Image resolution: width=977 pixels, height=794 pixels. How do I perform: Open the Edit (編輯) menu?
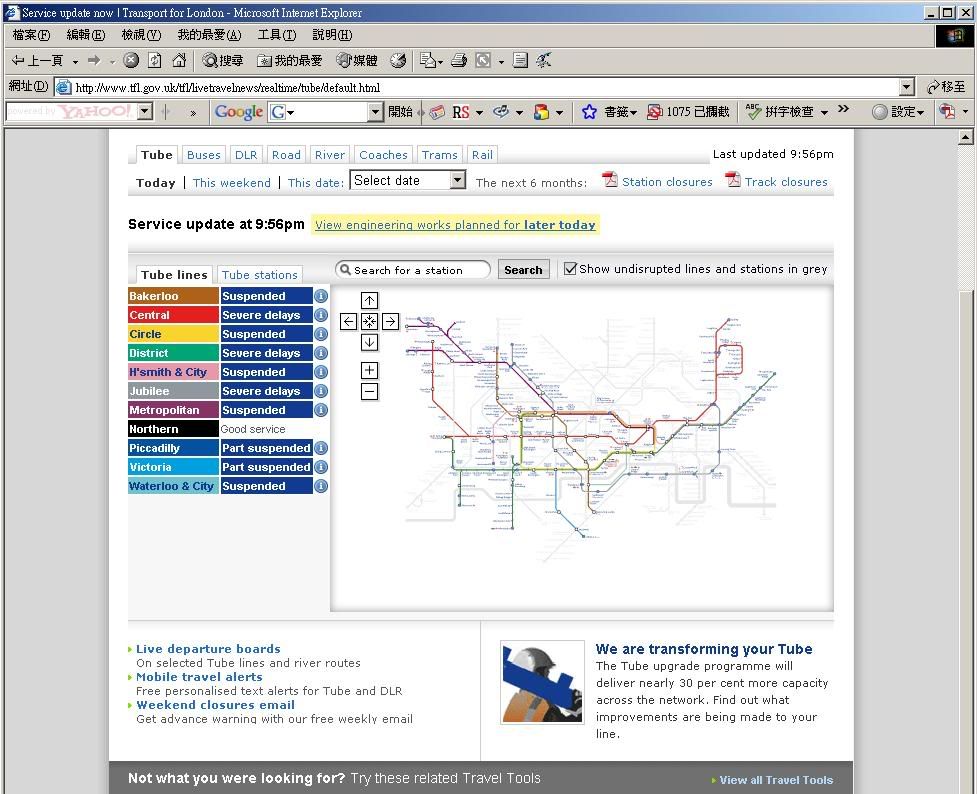pyautogui.click(x=86, y=35)
